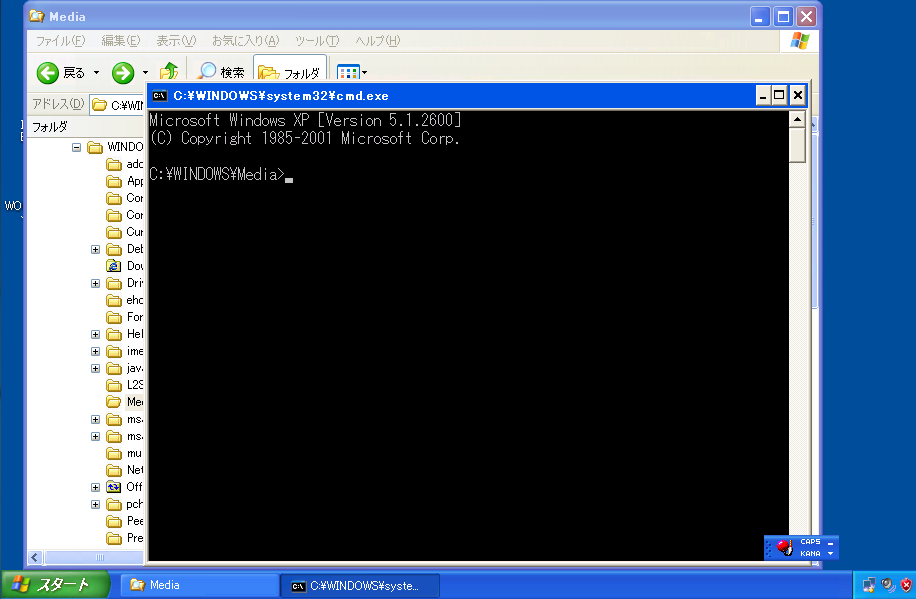Expand the Hel folder node
916x599 pixels.
tap(95, 334)
